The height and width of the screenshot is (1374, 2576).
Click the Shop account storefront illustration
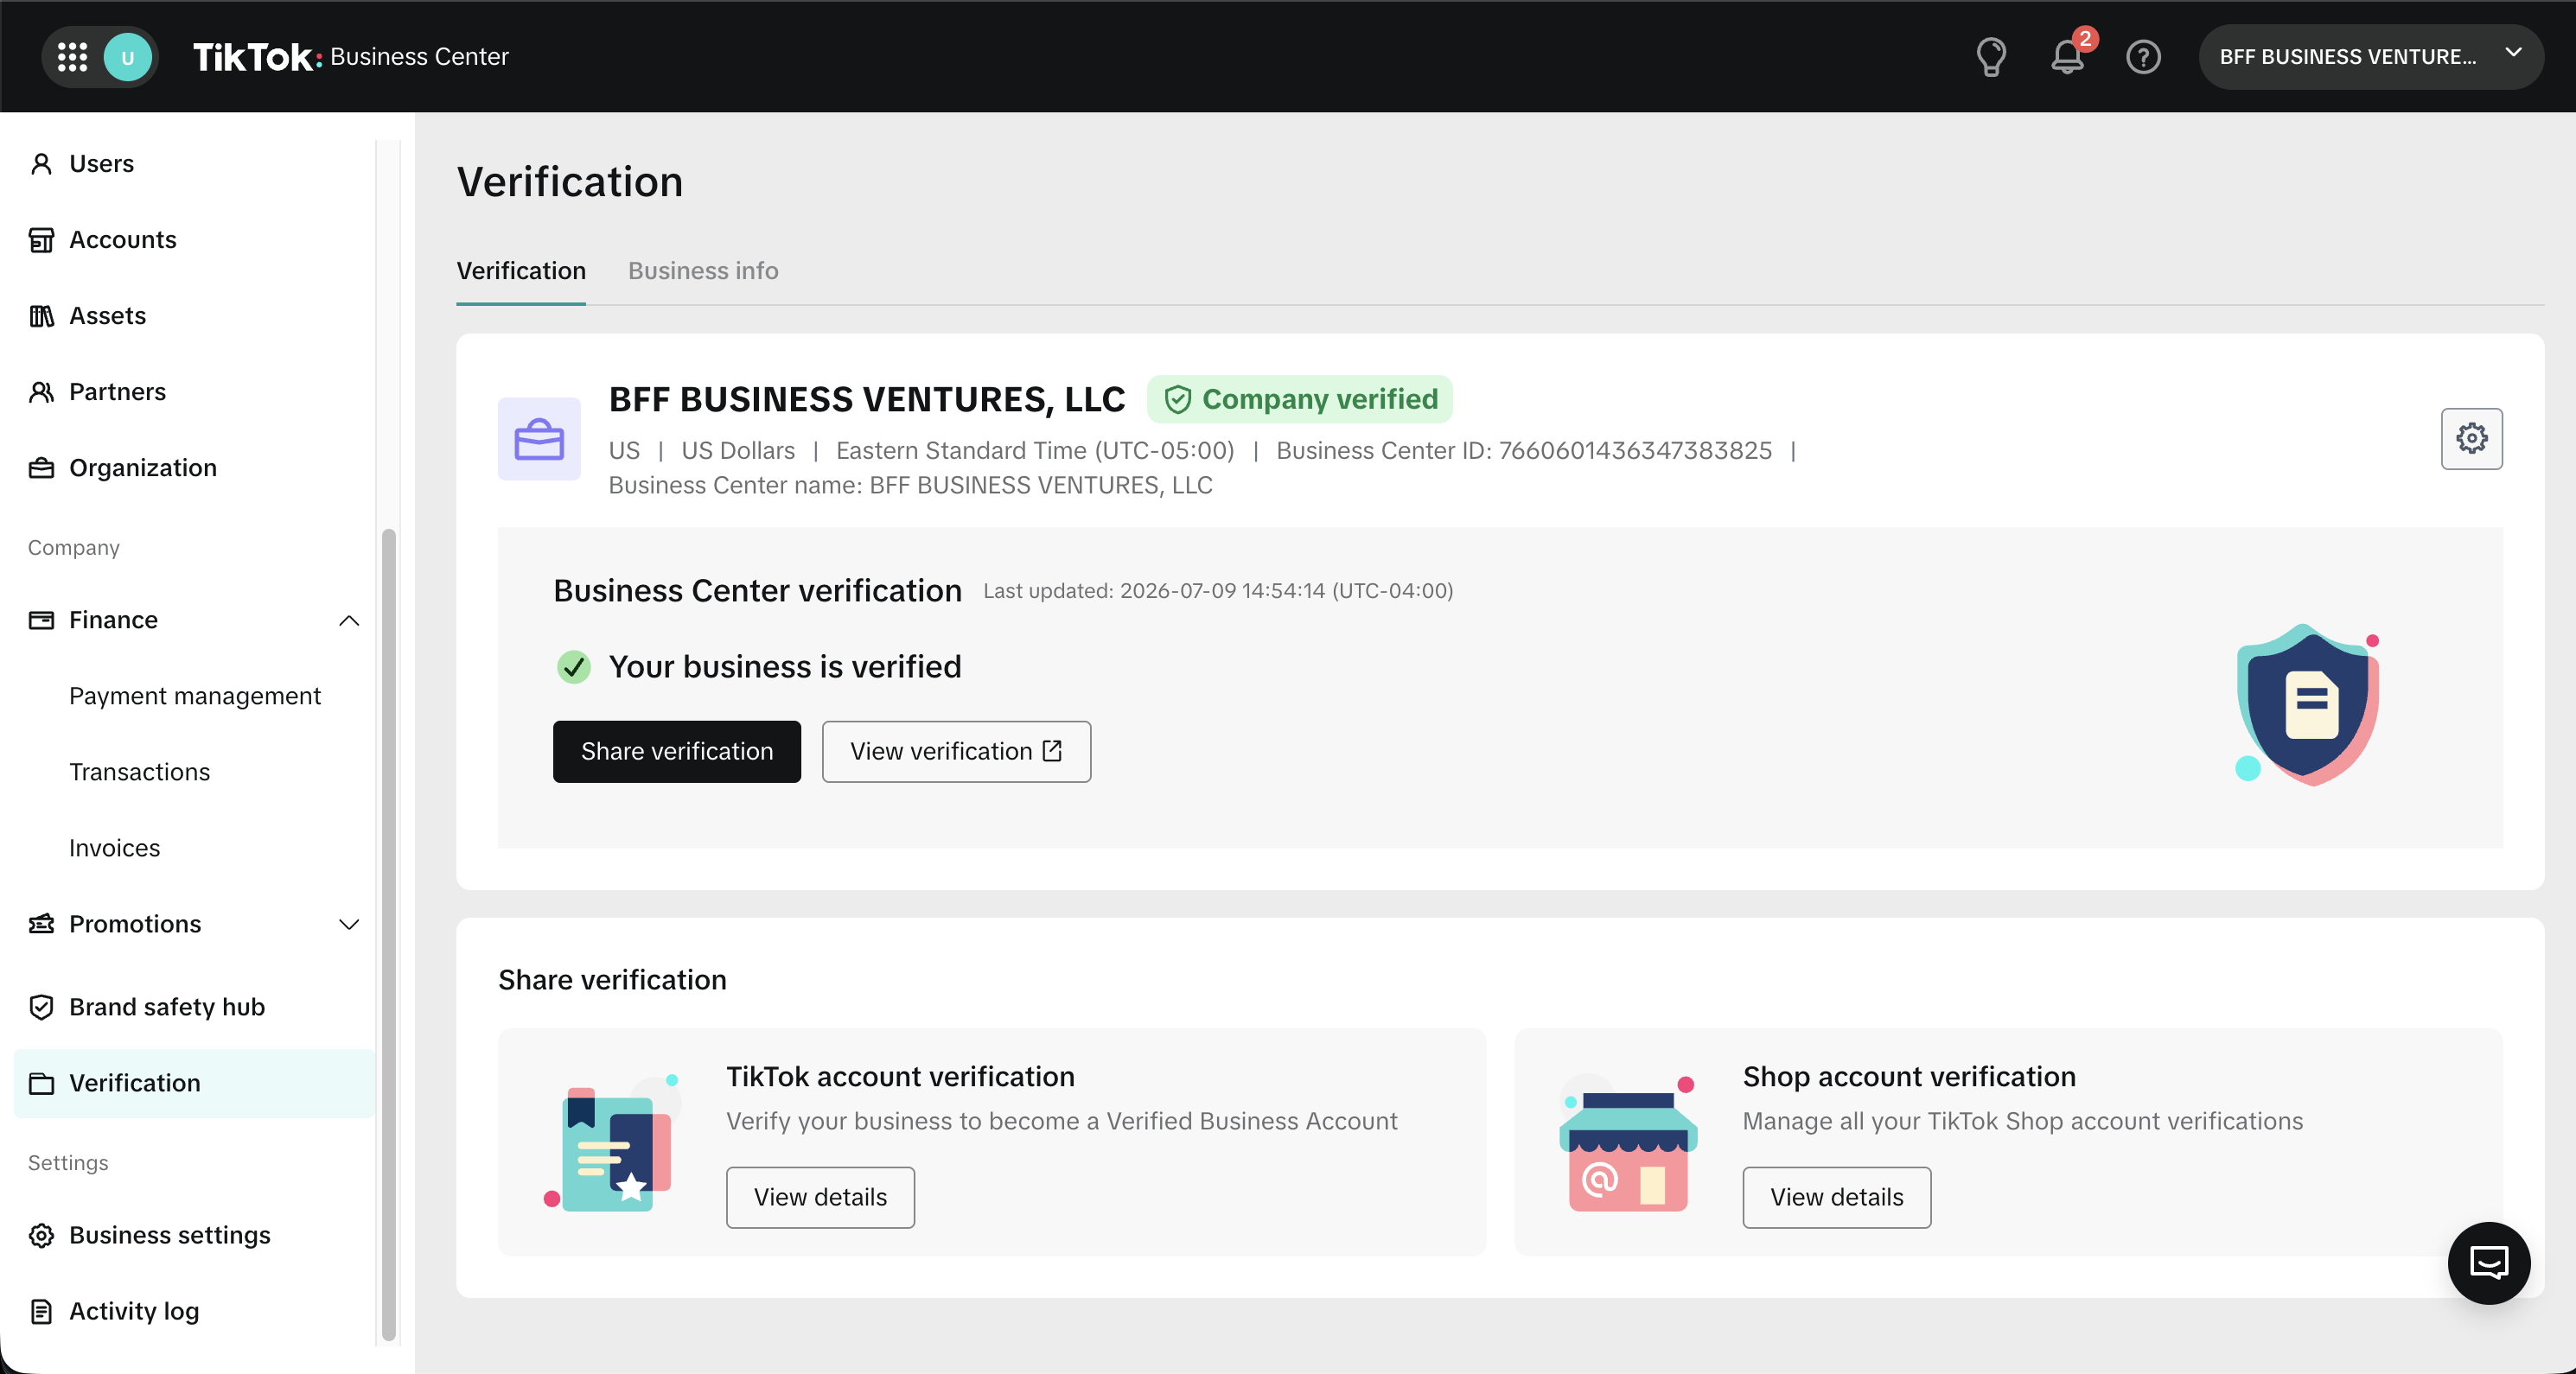(1628, 1144)
